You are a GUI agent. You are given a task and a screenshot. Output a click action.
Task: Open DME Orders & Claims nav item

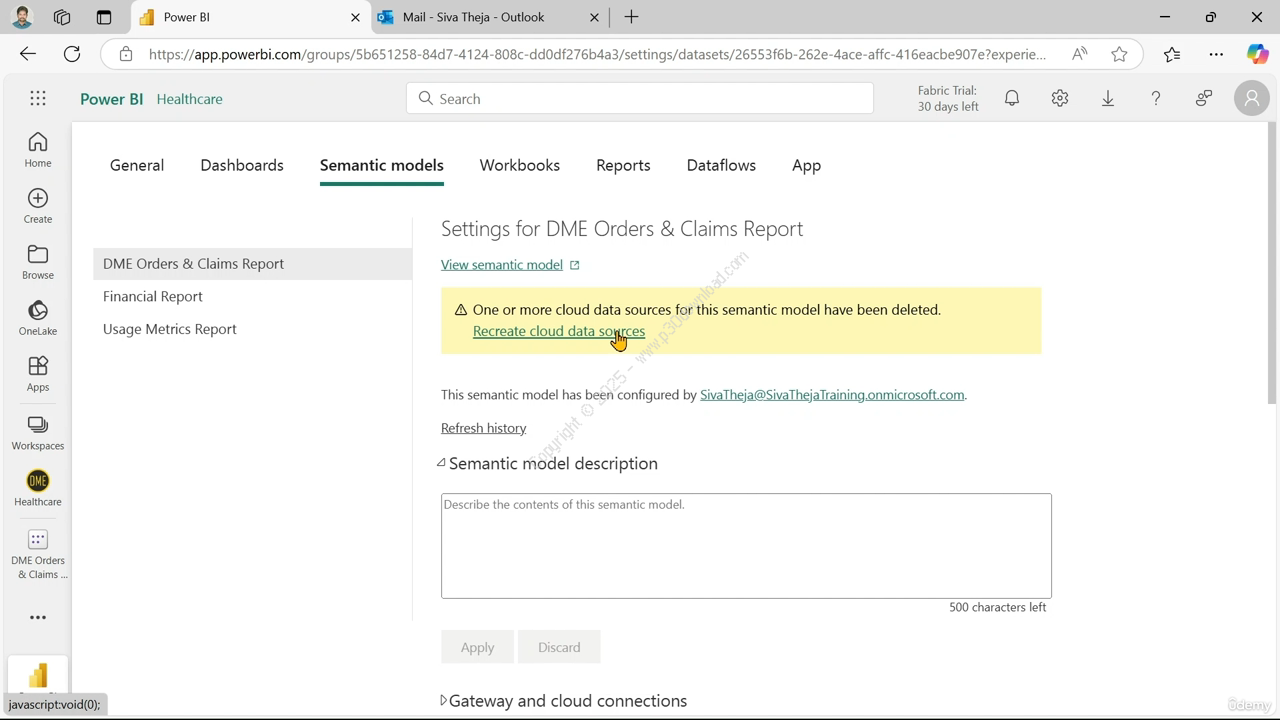click(x=38, y=554)
